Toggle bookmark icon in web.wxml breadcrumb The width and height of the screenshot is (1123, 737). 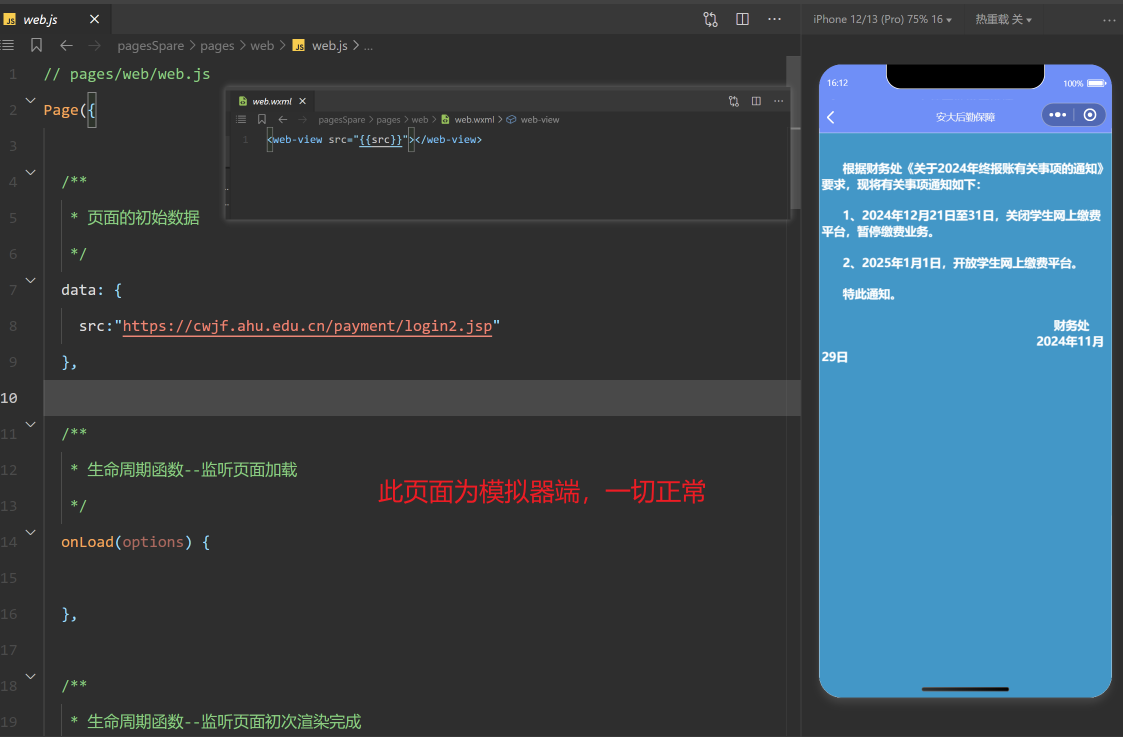click(262, 120)
